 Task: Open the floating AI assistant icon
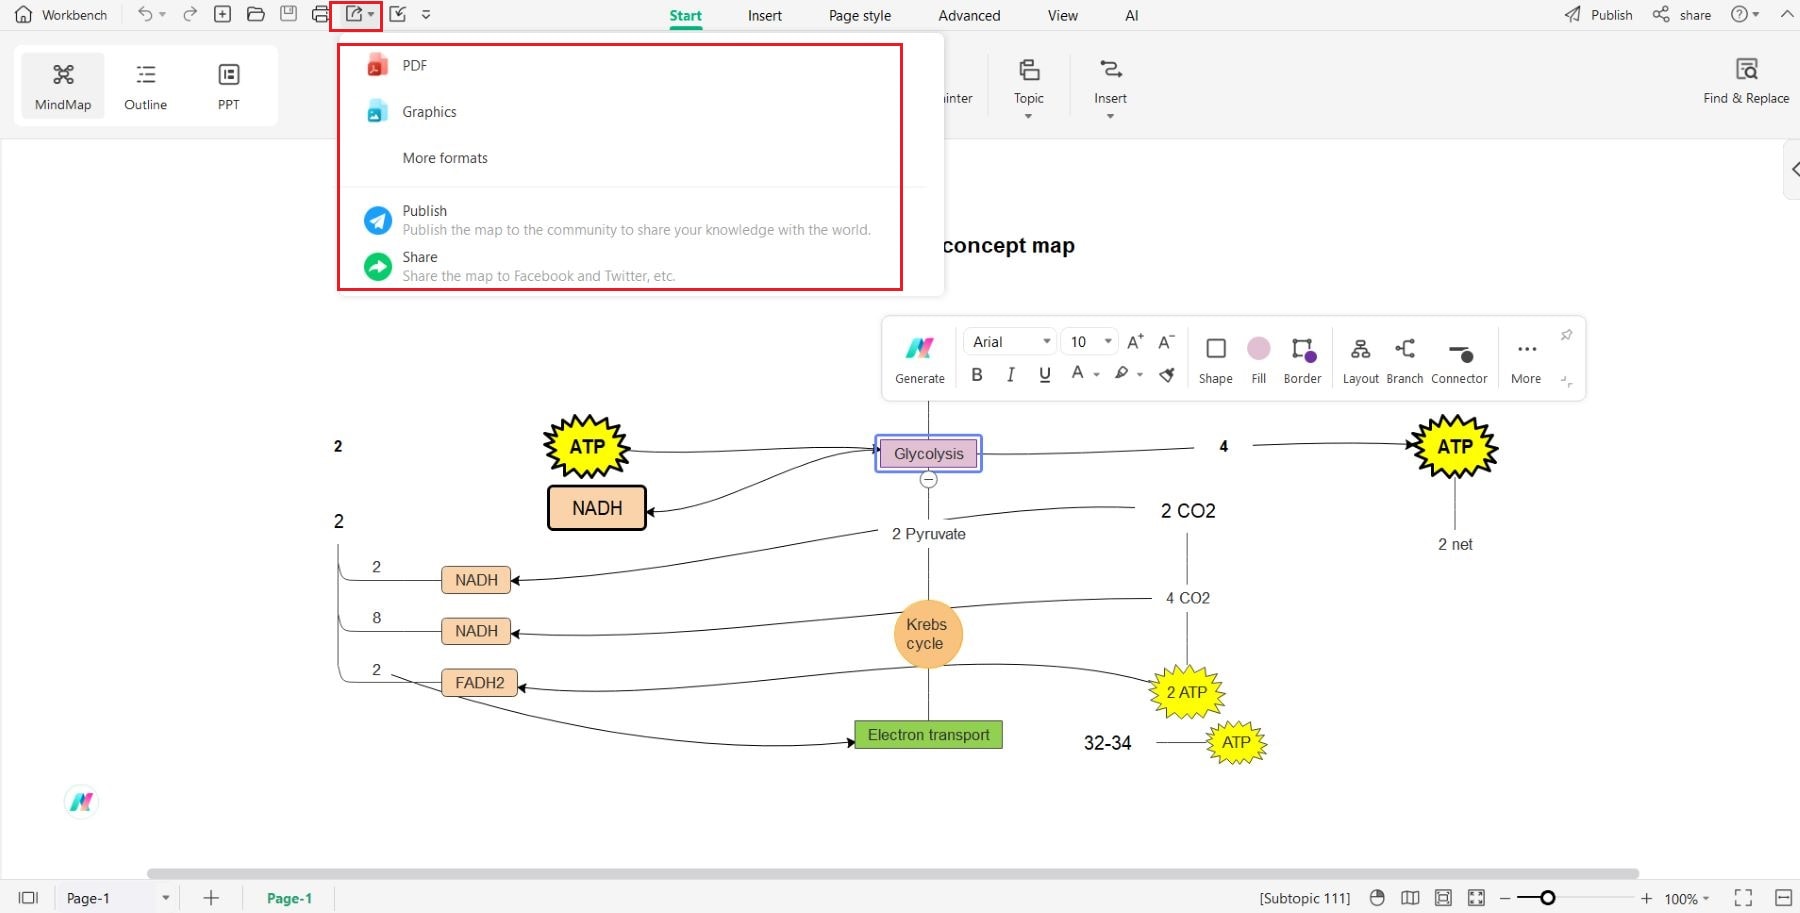pos(82,802)
